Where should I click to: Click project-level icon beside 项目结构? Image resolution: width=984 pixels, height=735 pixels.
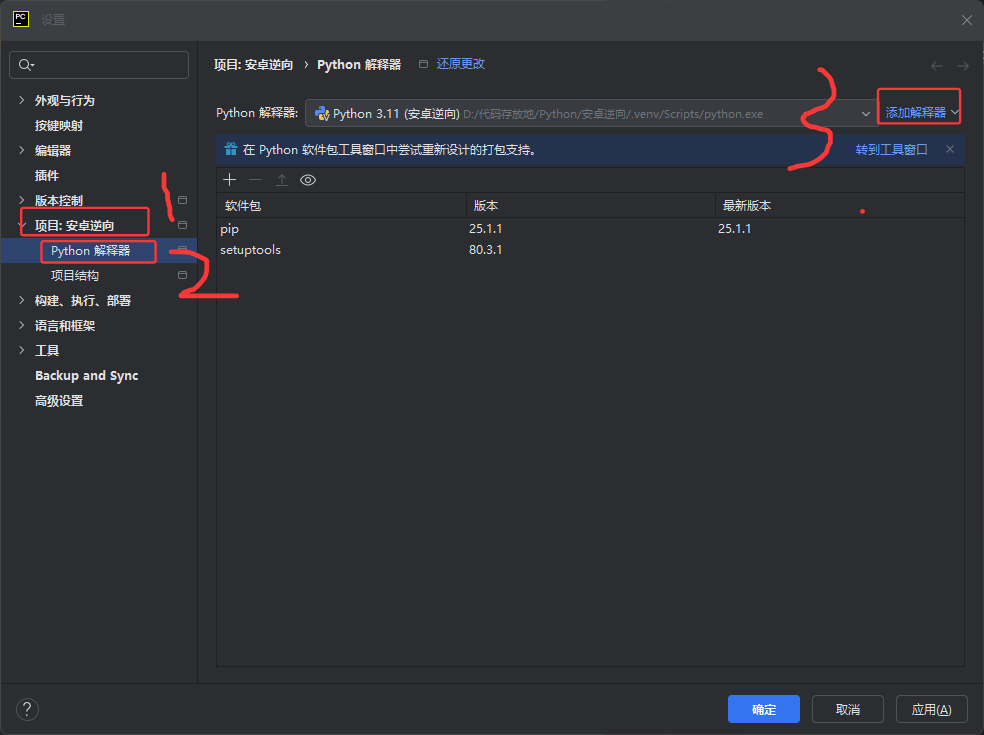pos(183,275)
